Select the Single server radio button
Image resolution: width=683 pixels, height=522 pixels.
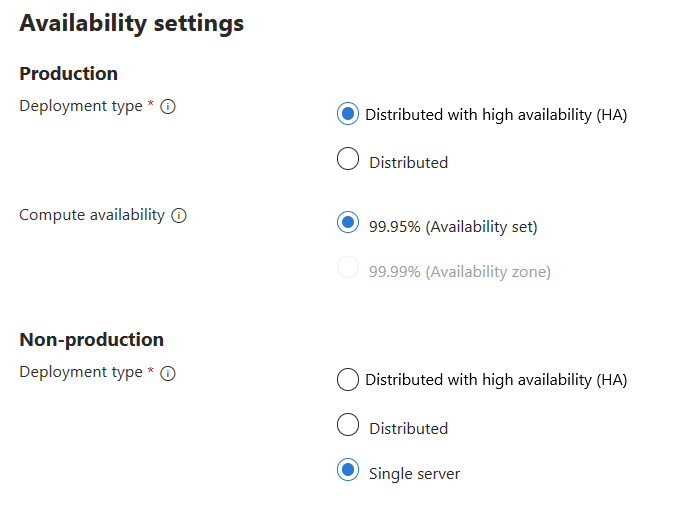348,471
